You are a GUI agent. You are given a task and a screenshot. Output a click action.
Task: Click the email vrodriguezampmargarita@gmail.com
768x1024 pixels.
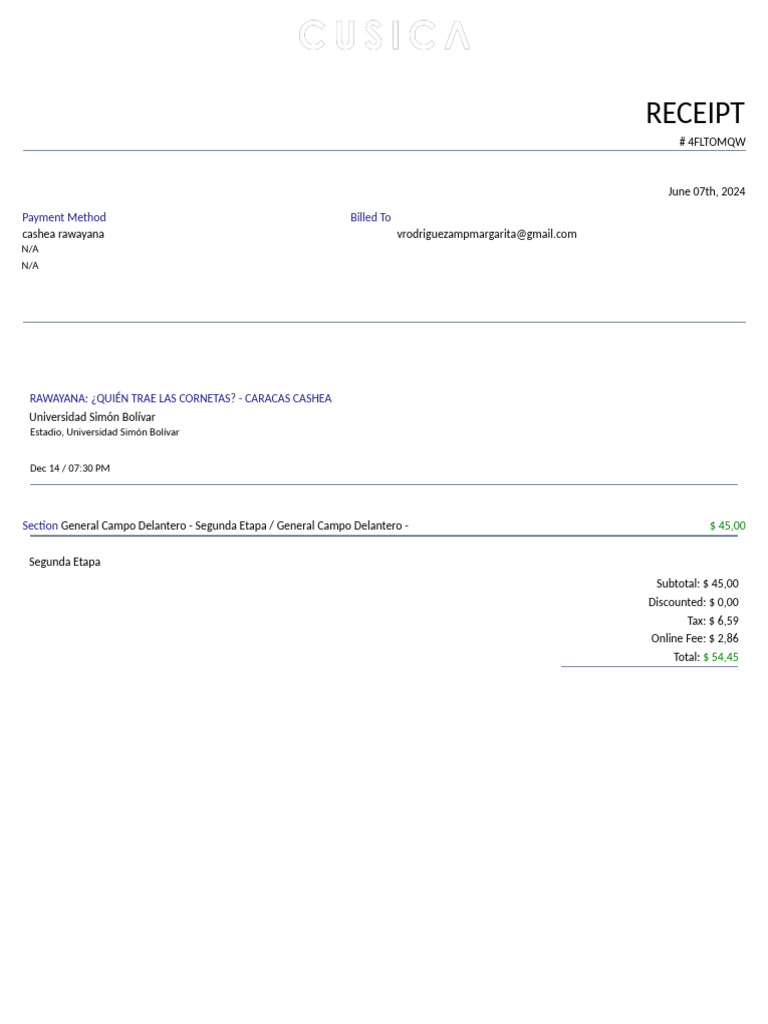(487, 234)
